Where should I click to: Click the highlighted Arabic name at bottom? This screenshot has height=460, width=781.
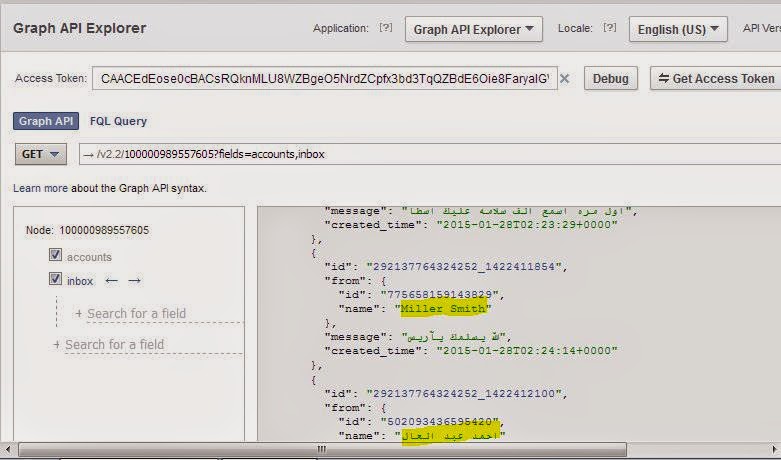[x=451, y=436]
